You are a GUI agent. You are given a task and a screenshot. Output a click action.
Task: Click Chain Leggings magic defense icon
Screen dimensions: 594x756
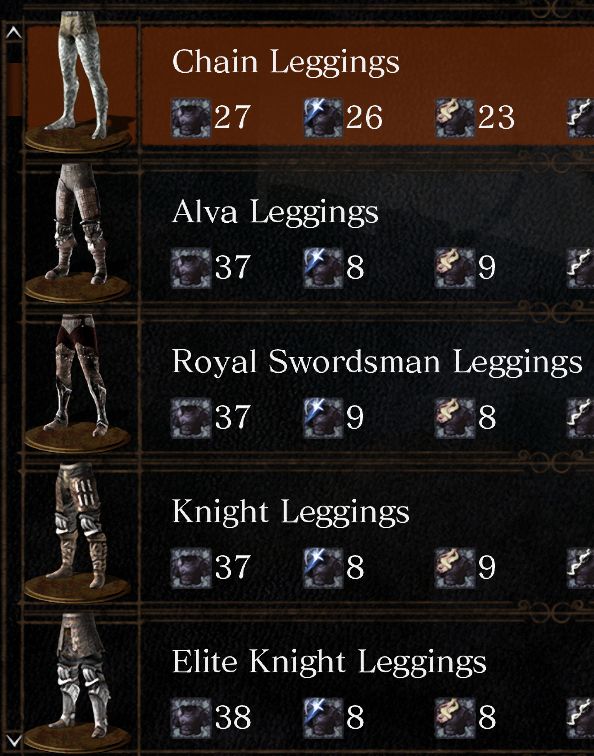pyautogui.click(x=323, y=118)
